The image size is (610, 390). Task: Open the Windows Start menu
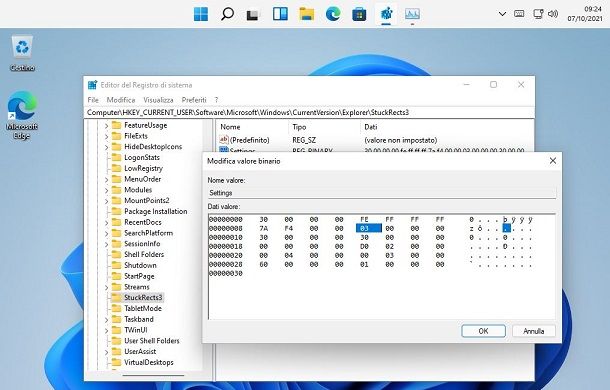(x=201, y=14)
